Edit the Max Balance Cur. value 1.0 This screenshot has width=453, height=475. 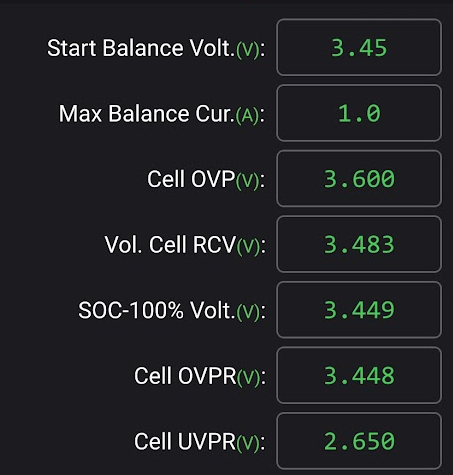pyautogui.click(x=359, y=113)
